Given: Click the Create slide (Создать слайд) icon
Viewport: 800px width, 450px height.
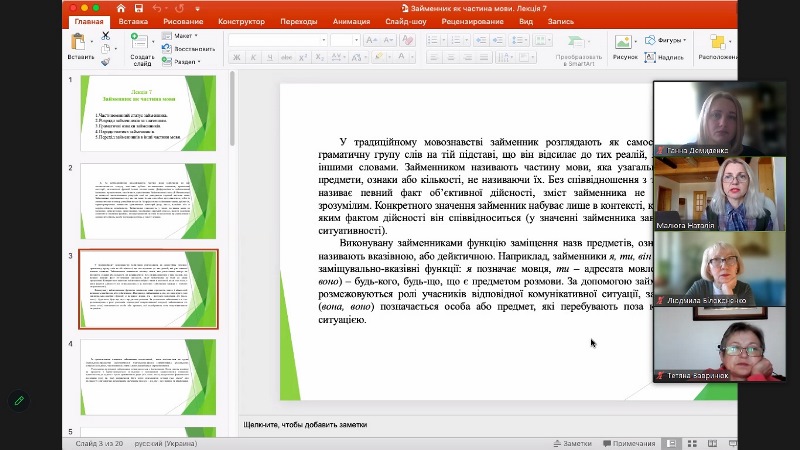Looking at the screenshot, I should (142, 43).
